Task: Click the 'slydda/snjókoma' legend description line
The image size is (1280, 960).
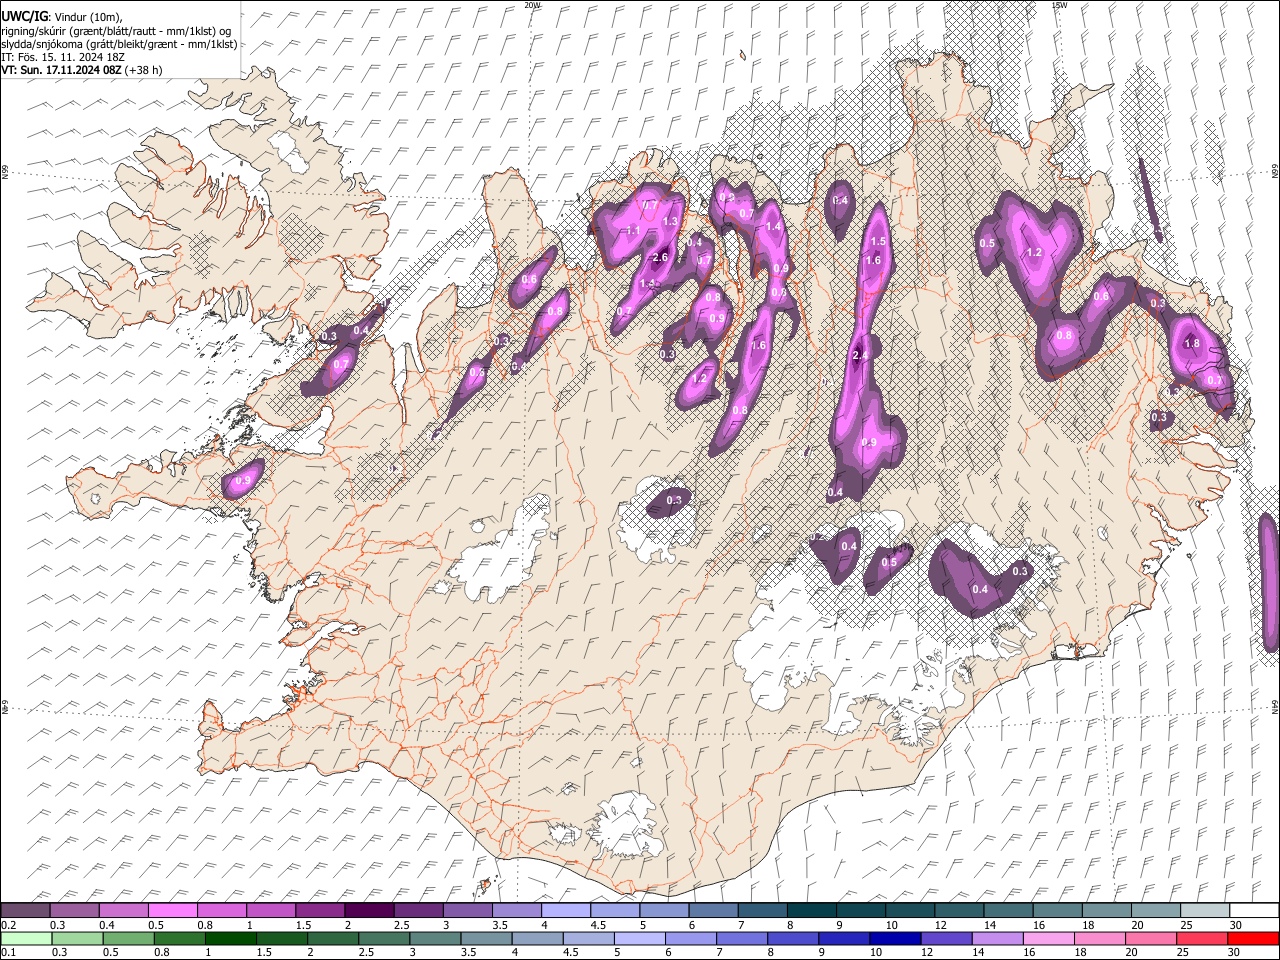Action: tap(119, 44)
